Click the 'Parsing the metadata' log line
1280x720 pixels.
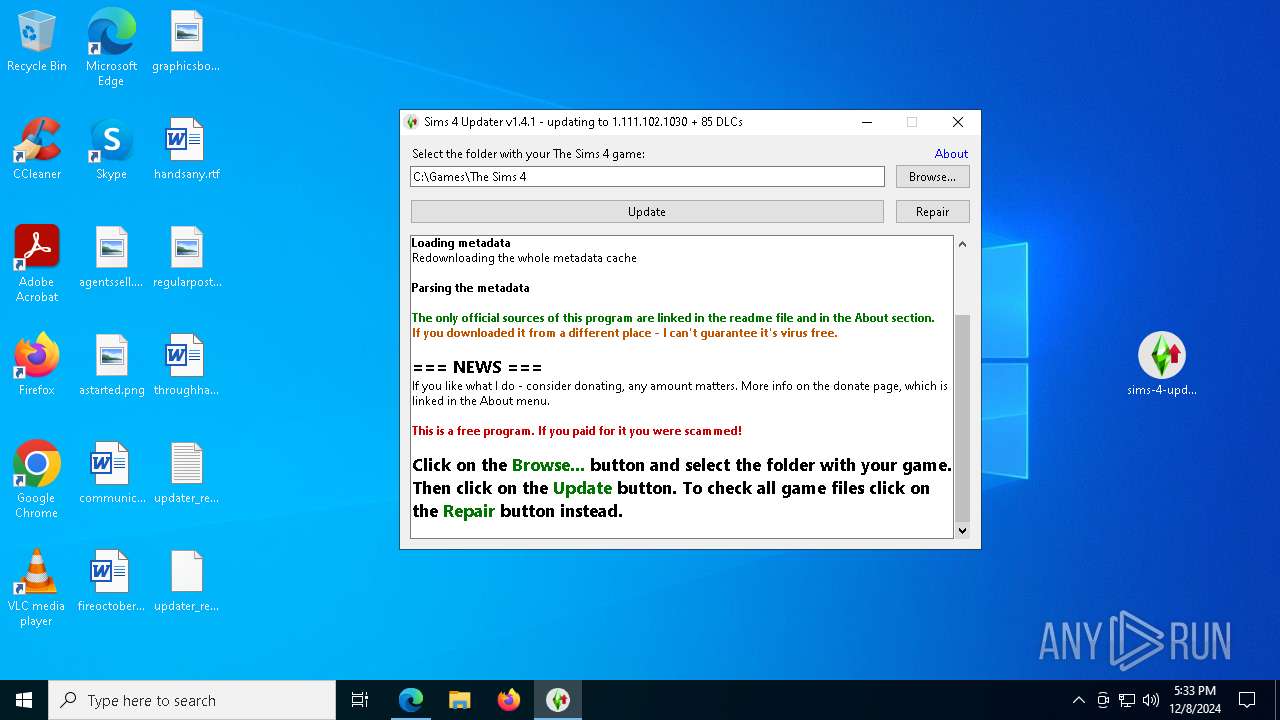click(471, 288)
